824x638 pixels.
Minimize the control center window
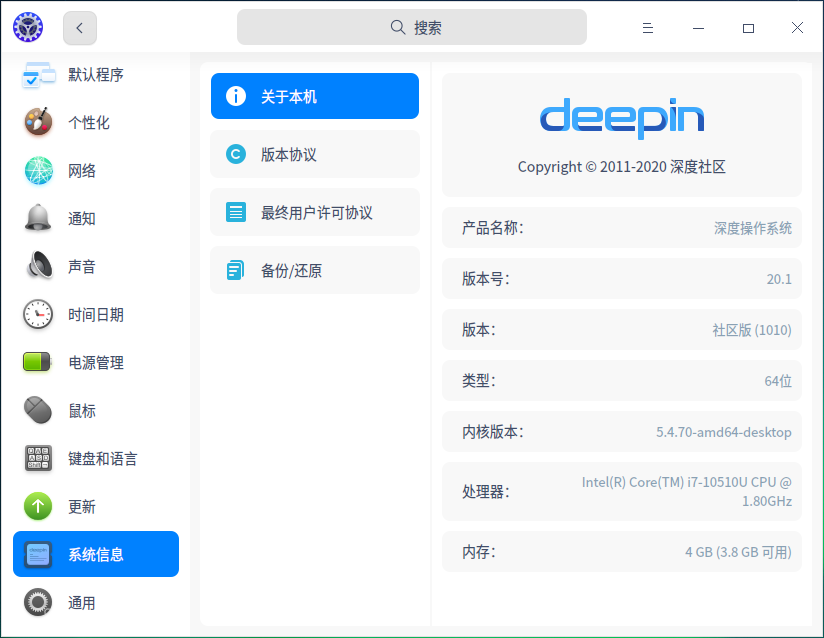(698, 28)
